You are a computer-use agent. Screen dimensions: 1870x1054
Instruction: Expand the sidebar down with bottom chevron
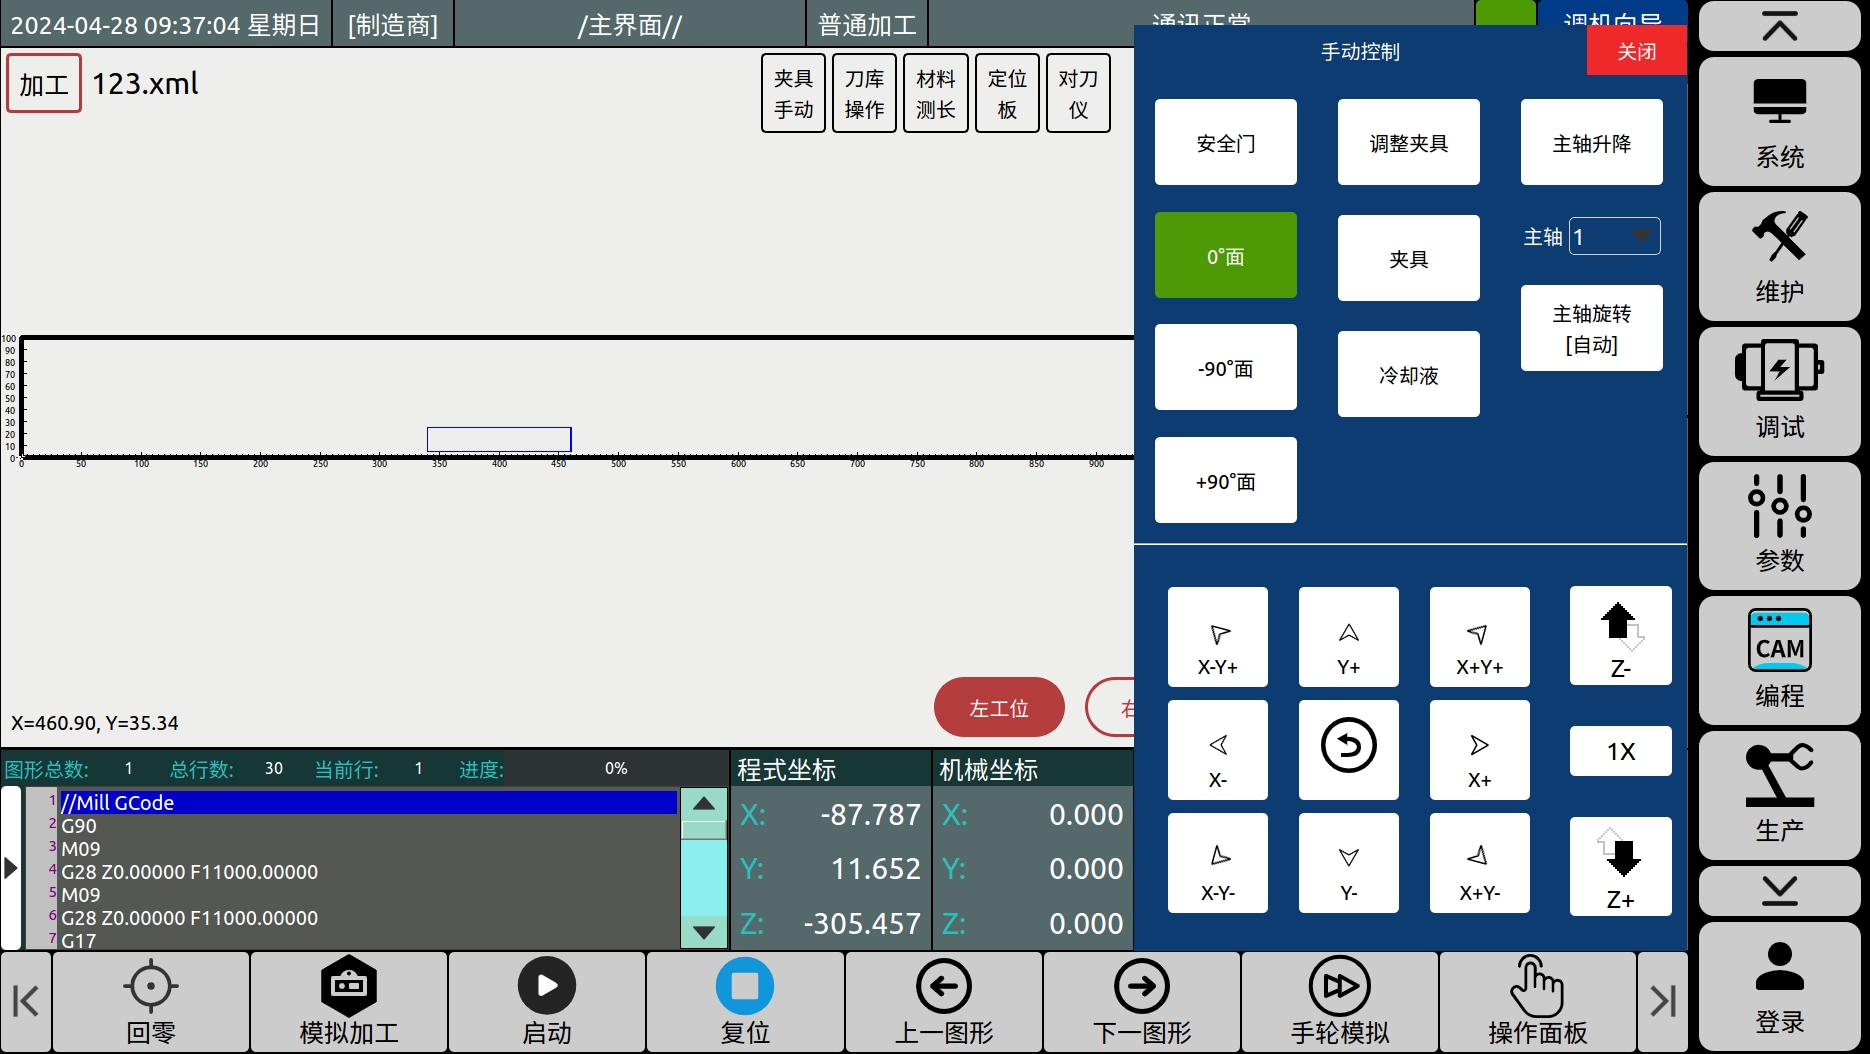(1779, 890)
